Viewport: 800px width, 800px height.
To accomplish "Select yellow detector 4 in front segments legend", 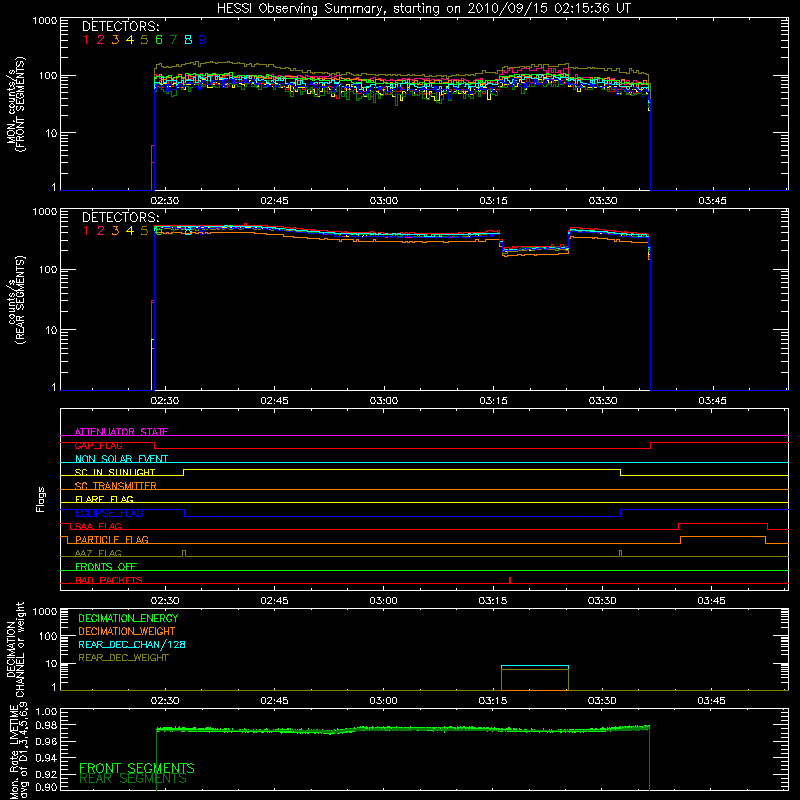I will pos(130,40).
